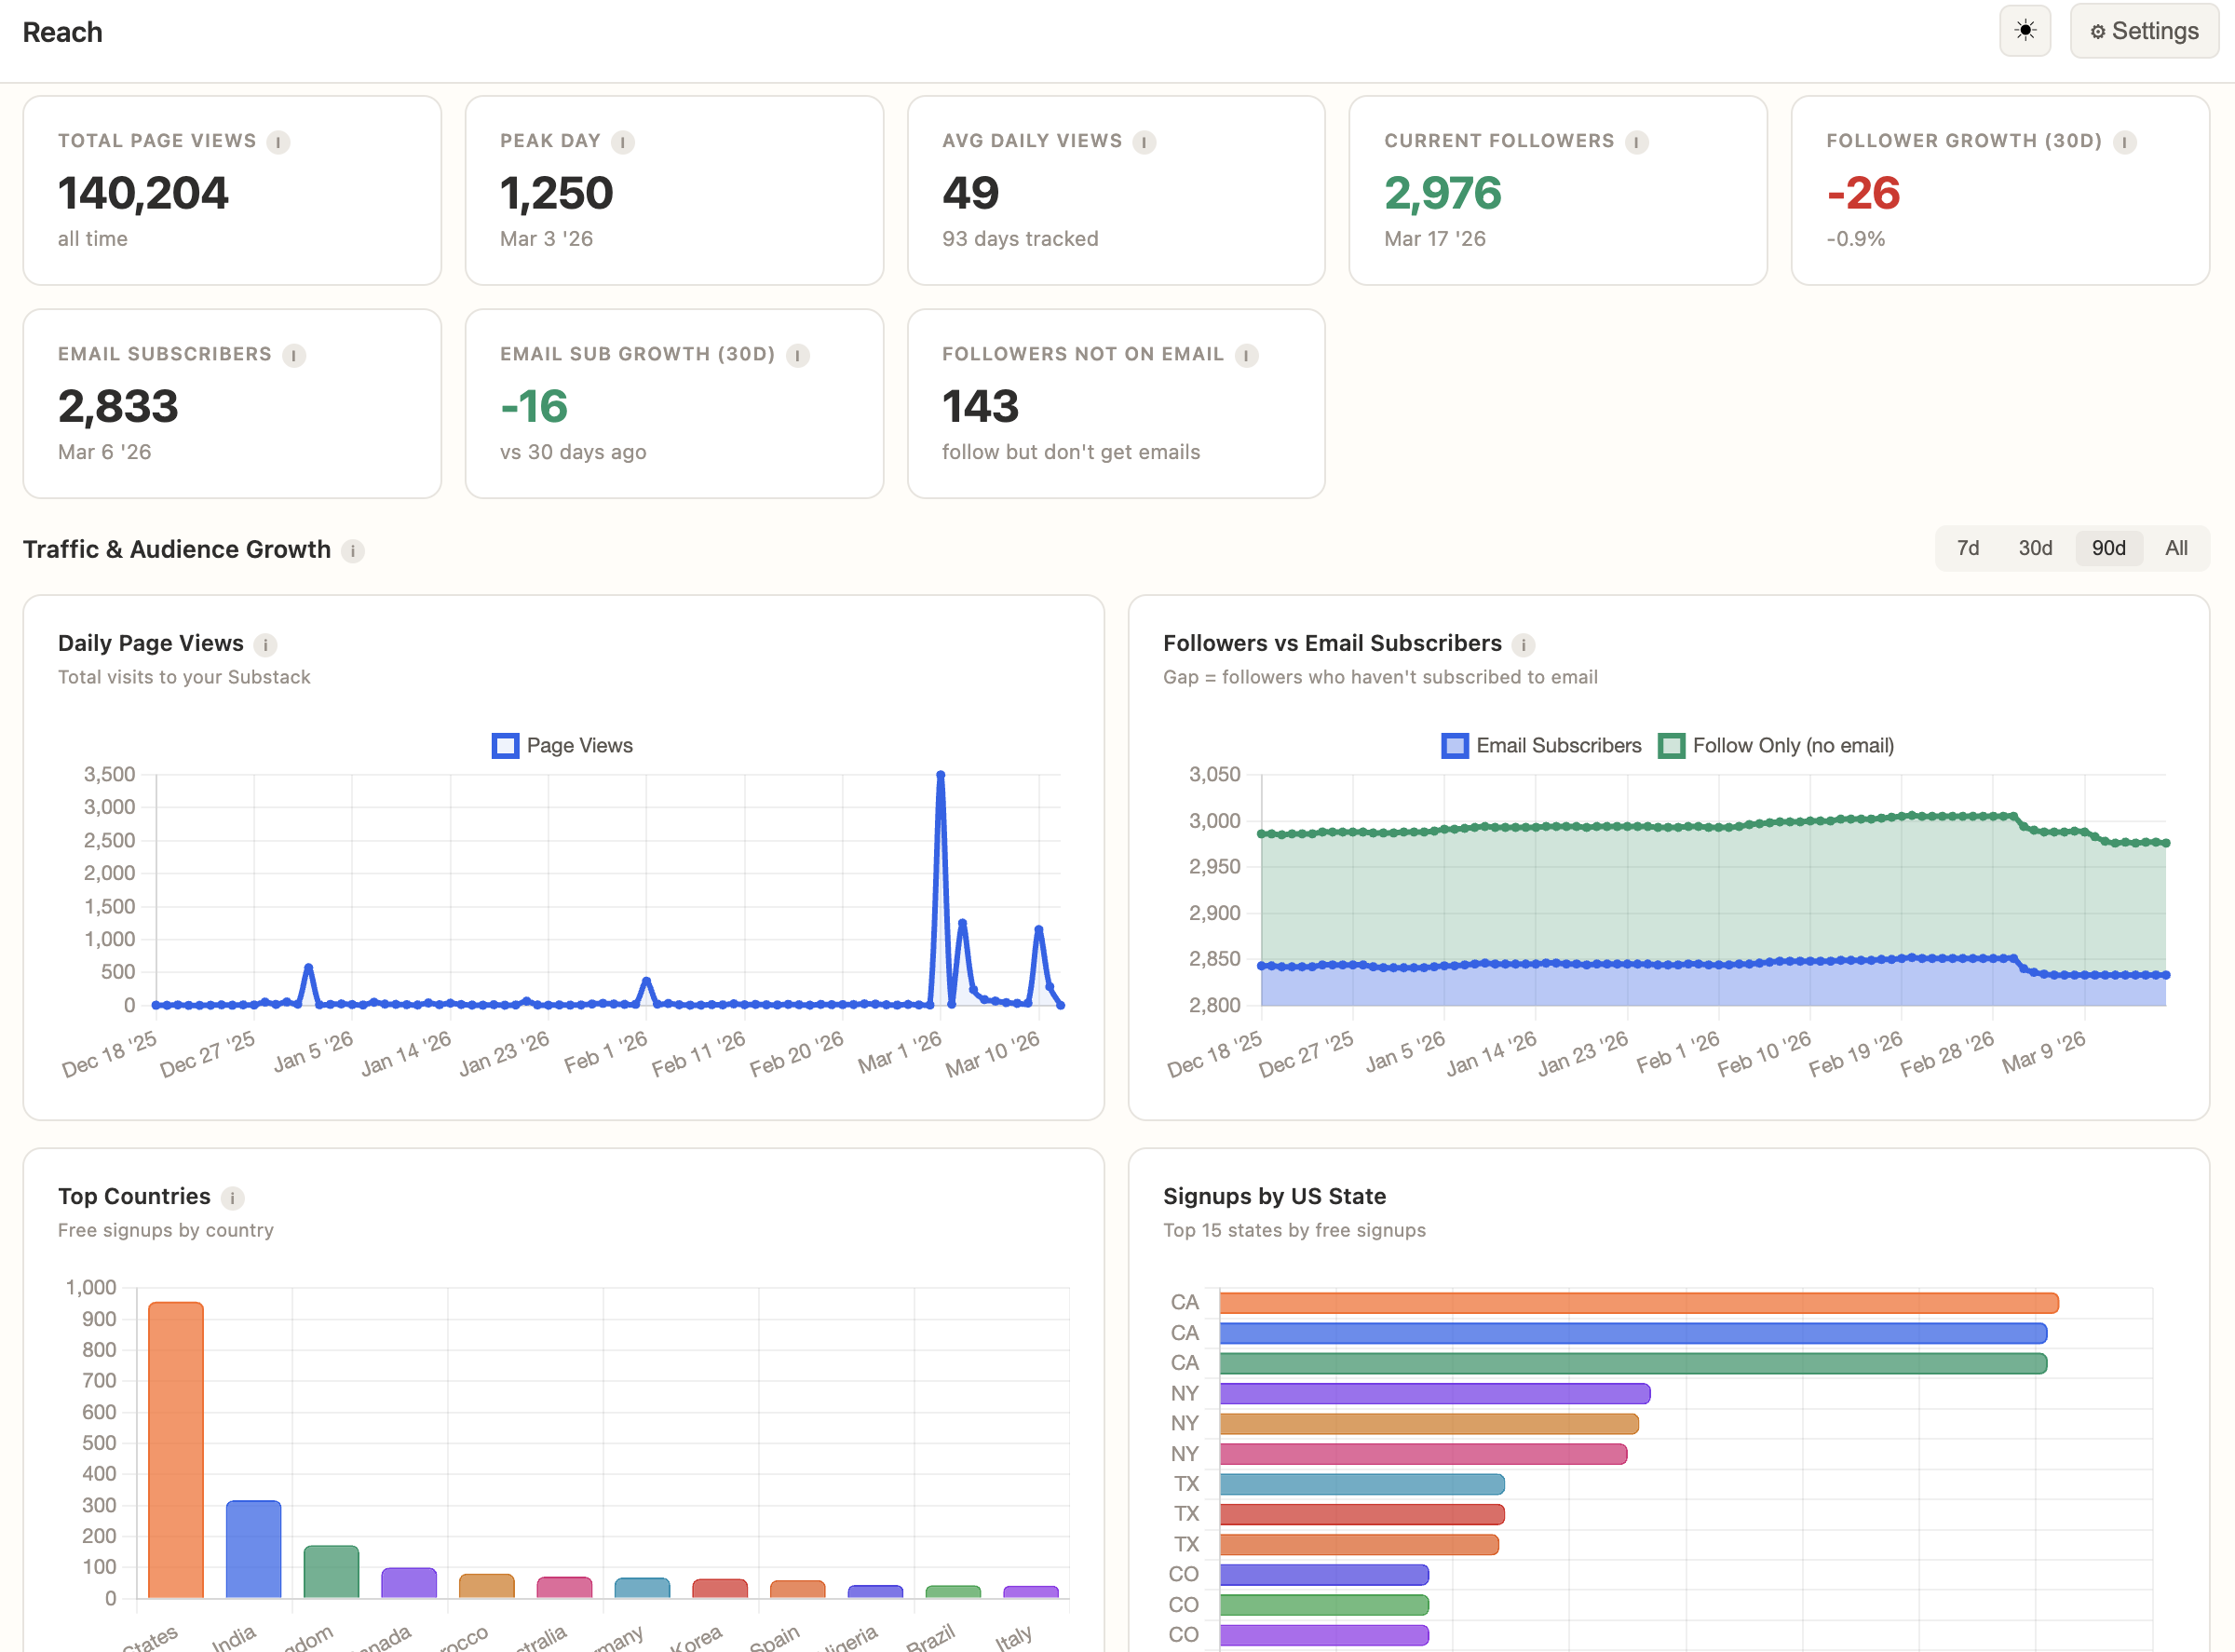Toggle dark mode with the sun icon
Viewport: 2235px width, 1652px height.
[x=2025, y=30]
